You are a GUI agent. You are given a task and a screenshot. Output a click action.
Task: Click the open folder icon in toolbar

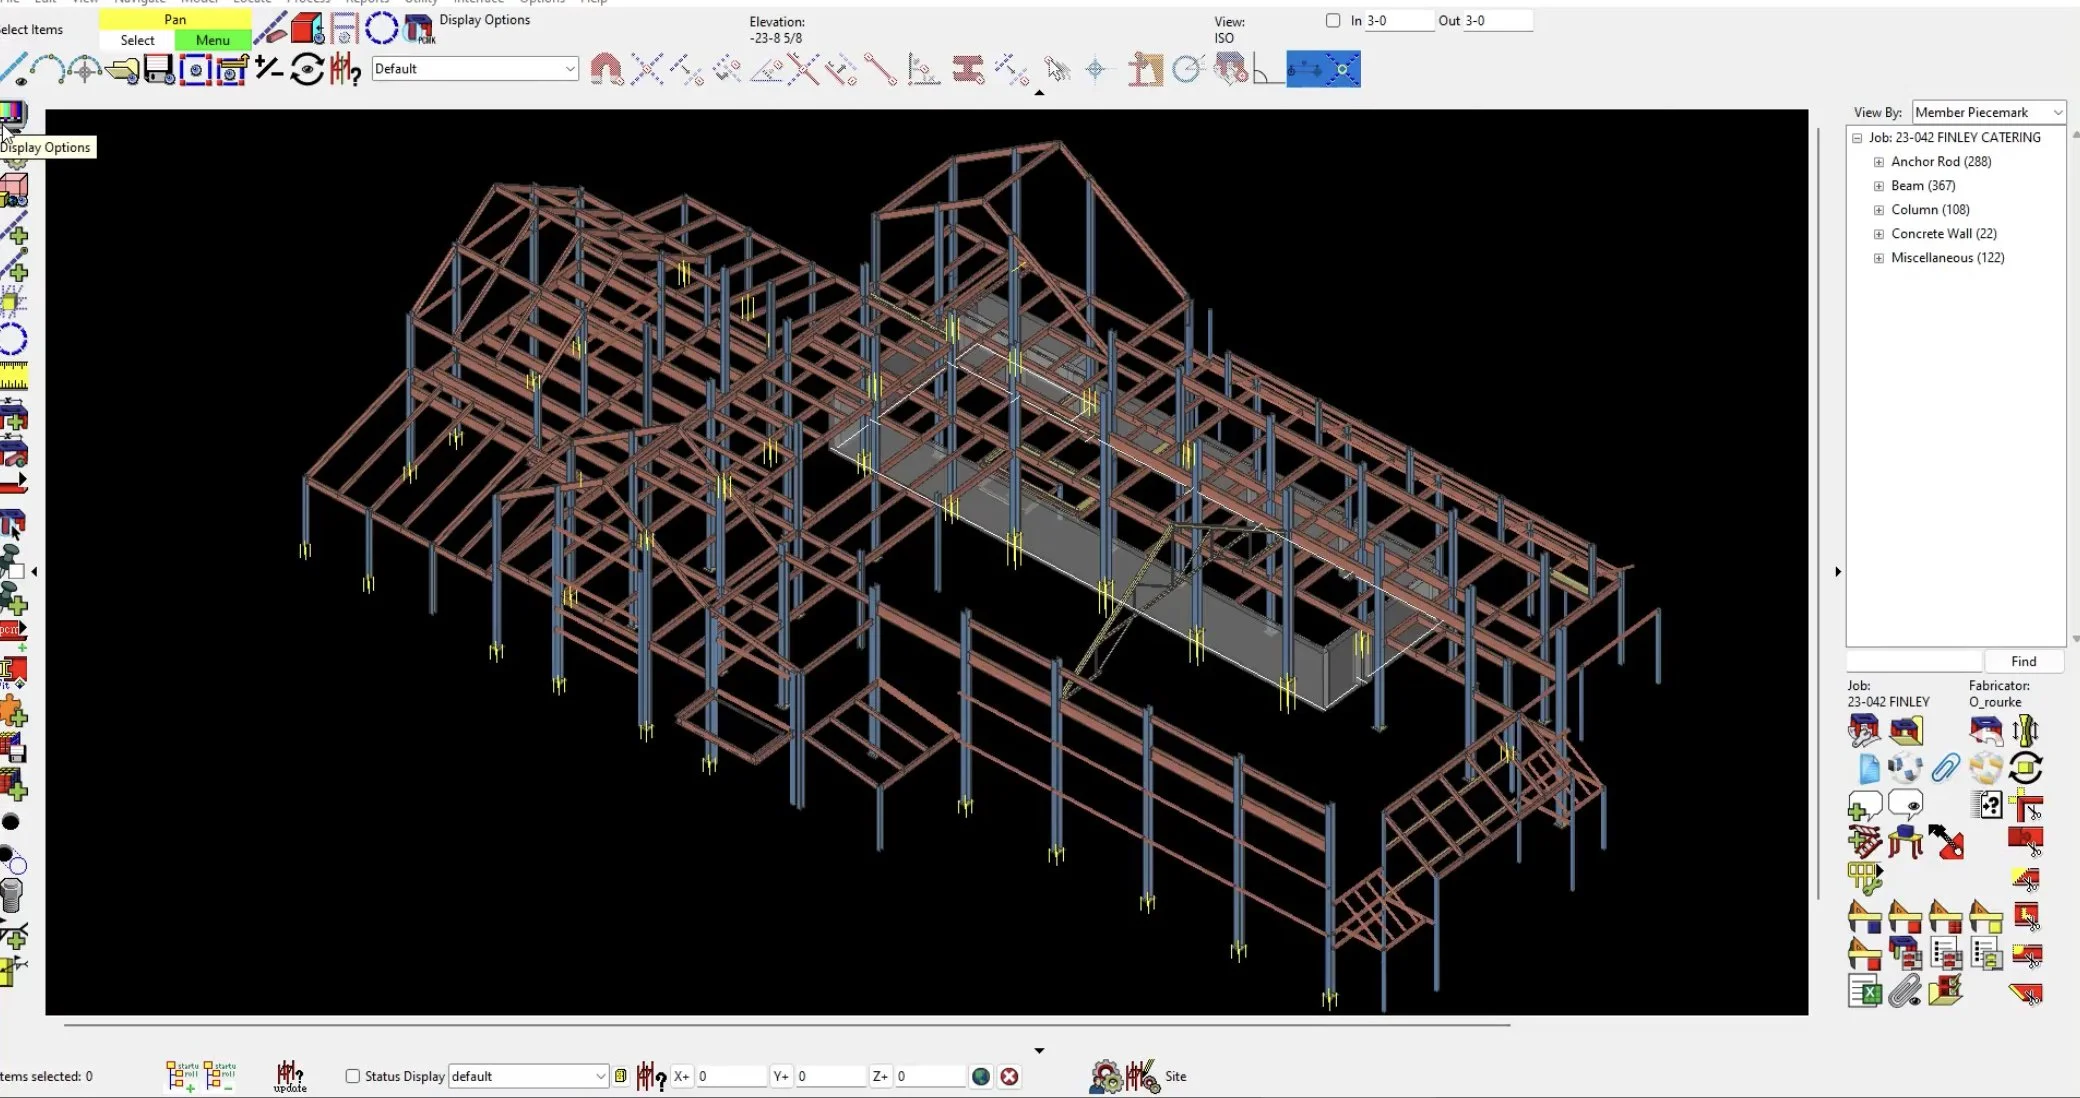pos(122,70)
